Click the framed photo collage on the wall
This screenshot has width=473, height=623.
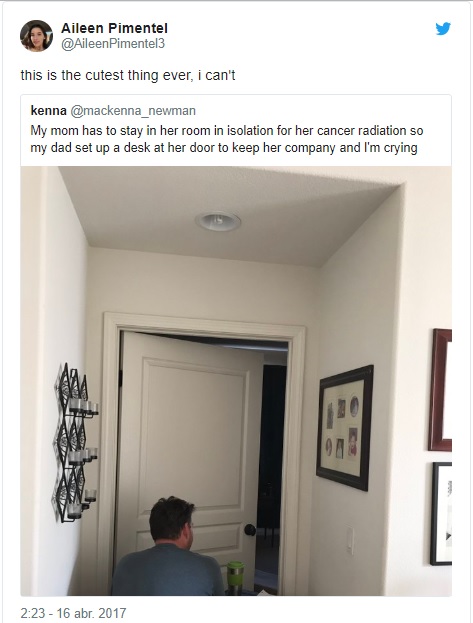345,428
